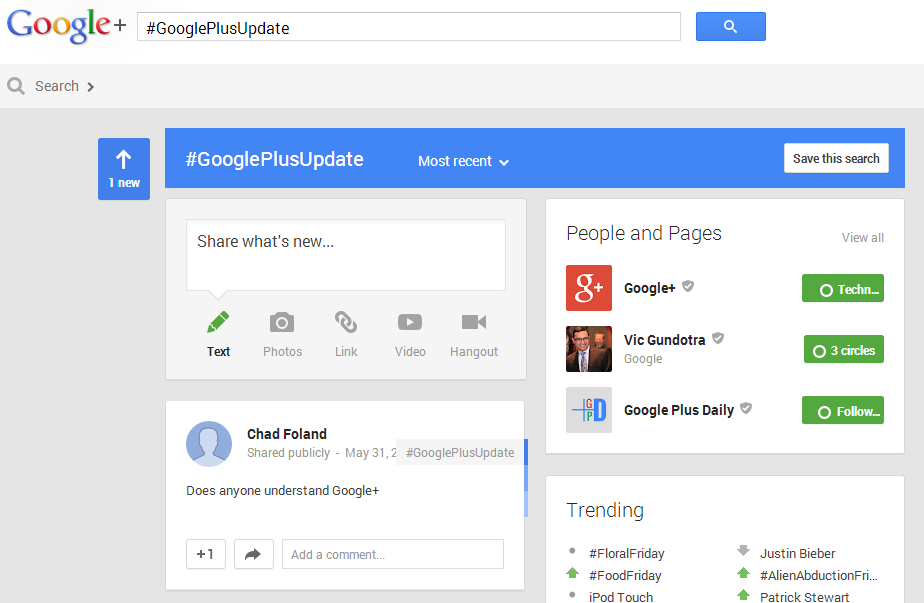Viewport: 924px width, 603px height.
Task: Open the Chad Foland name link
Action: pyautogui.click(x=286, y=434)
